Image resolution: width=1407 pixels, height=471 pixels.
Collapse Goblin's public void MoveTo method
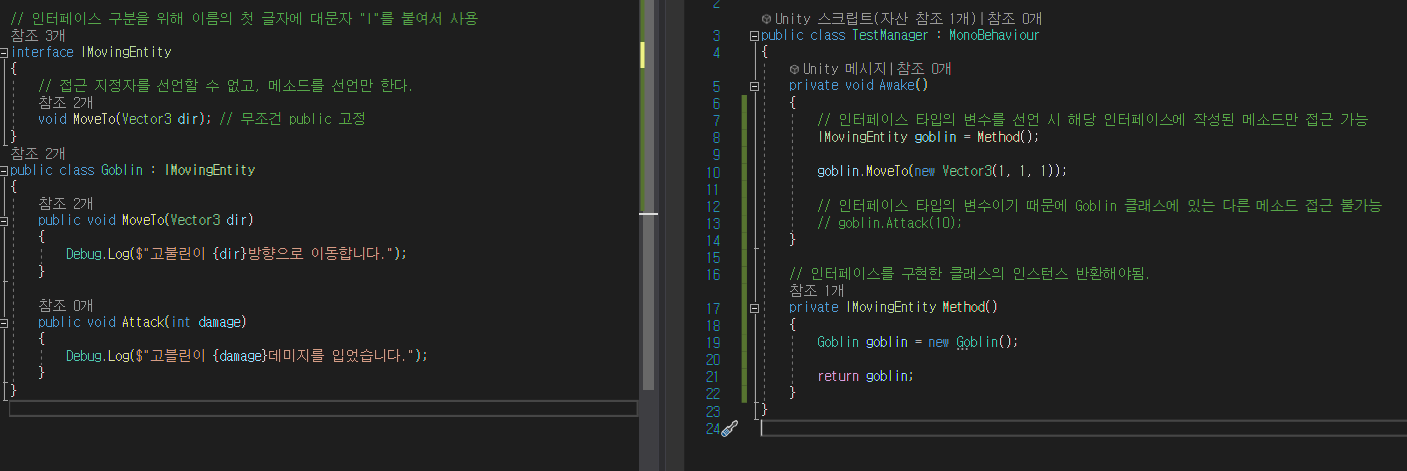5,220
